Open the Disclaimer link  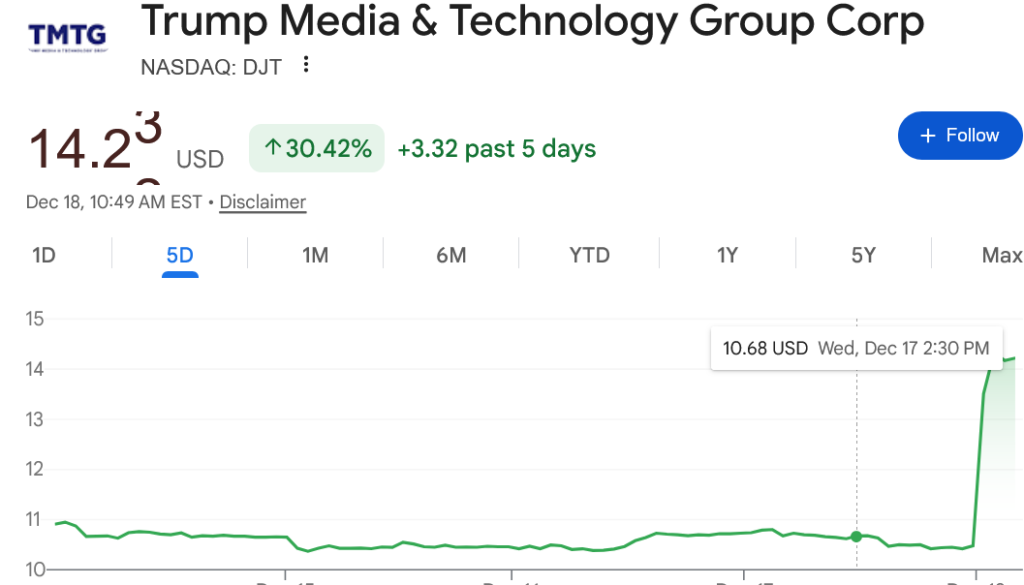[x=262, y=202]
